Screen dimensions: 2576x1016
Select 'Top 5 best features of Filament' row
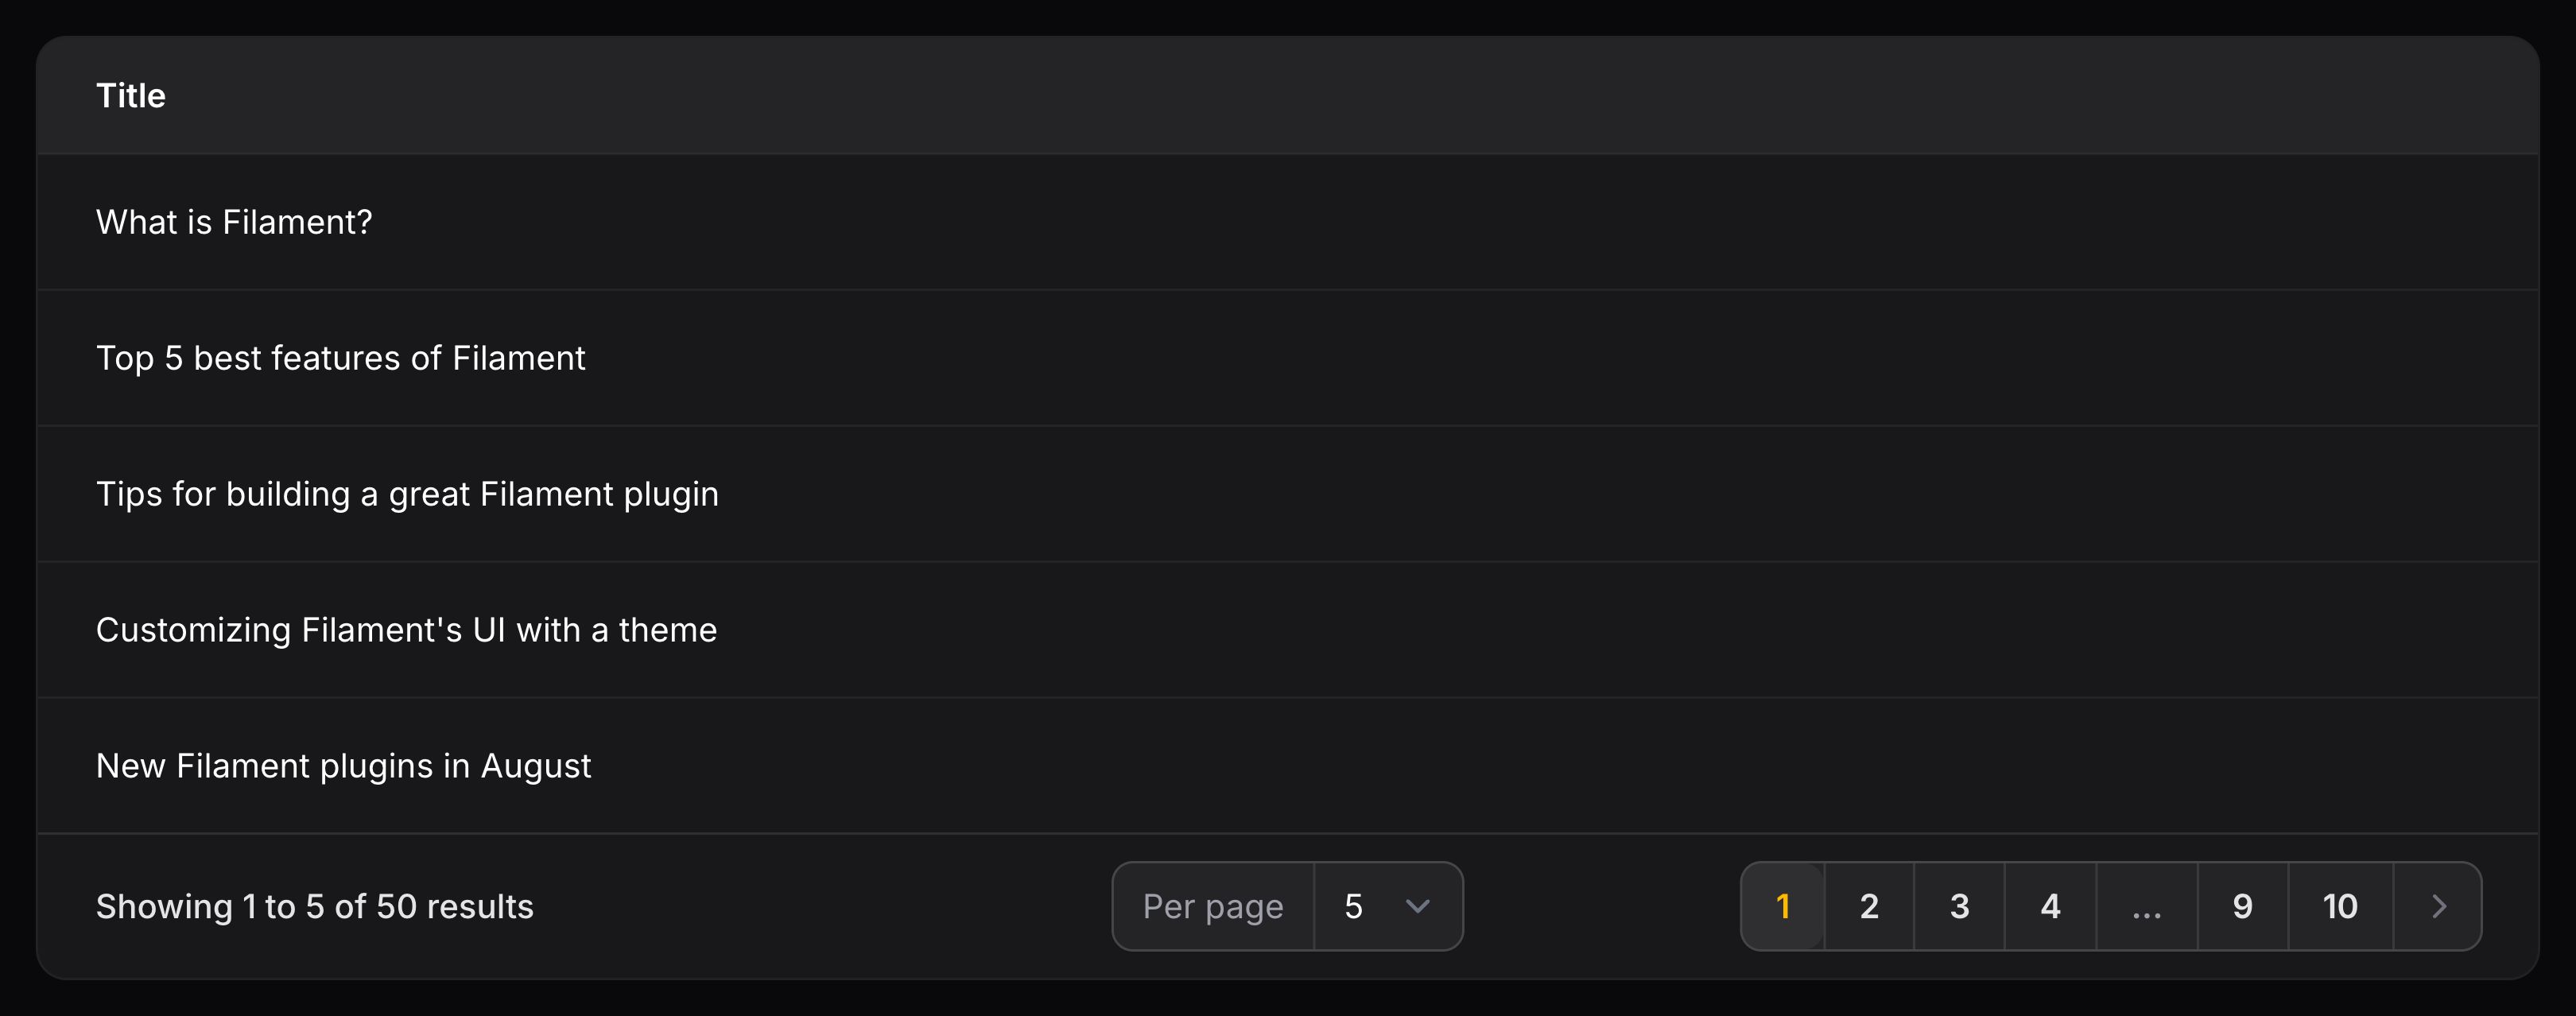tap(340, 358)
